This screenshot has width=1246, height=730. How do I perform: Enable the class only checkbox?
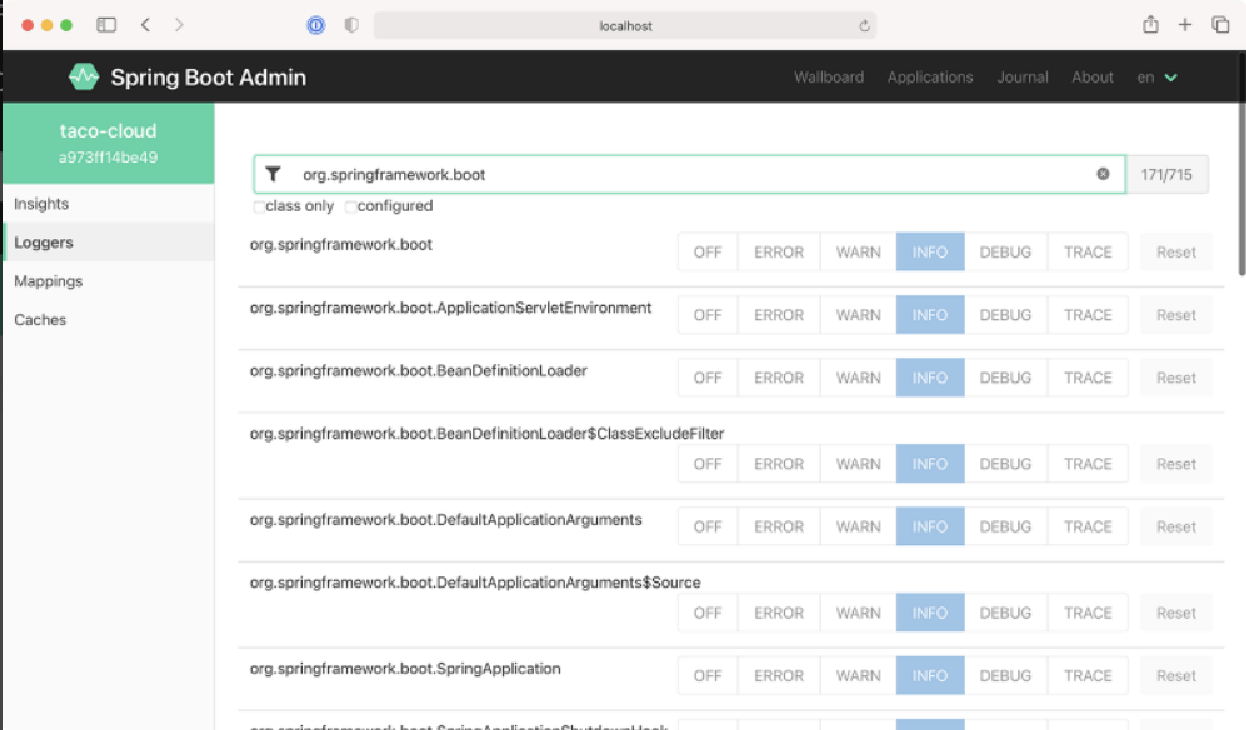(259, 207)
